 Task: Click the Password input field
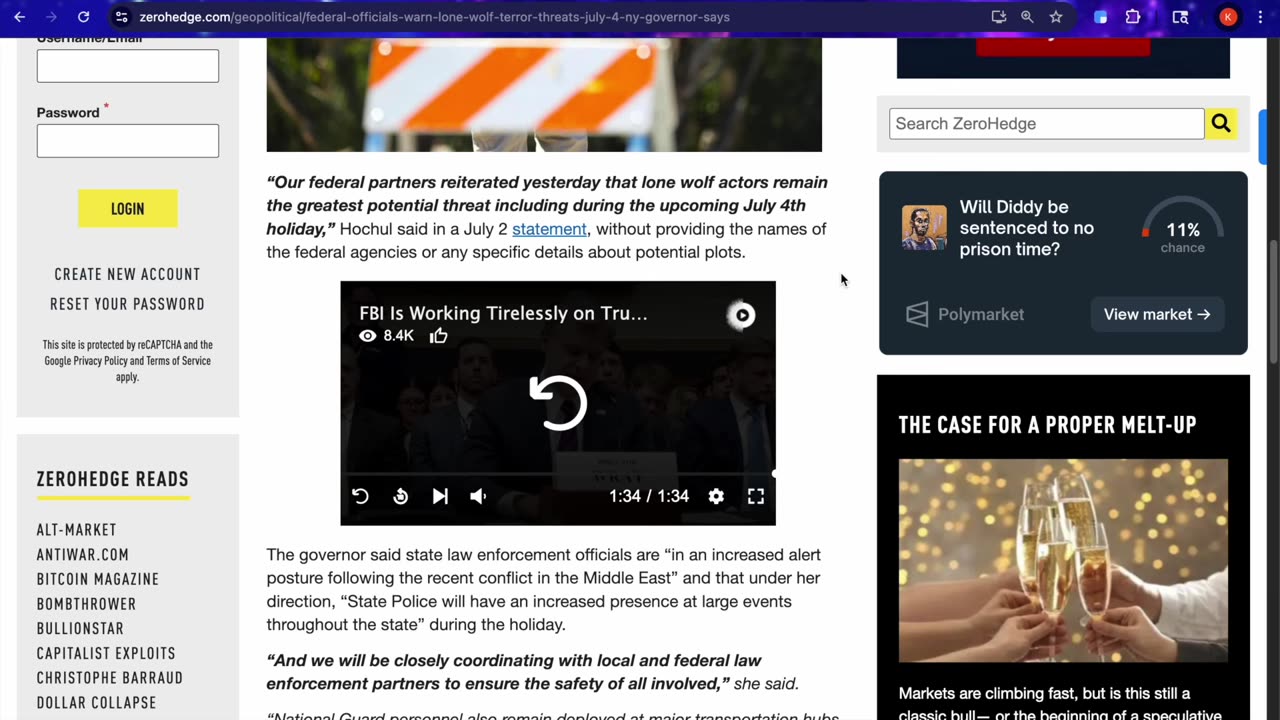tap(128, 141)
